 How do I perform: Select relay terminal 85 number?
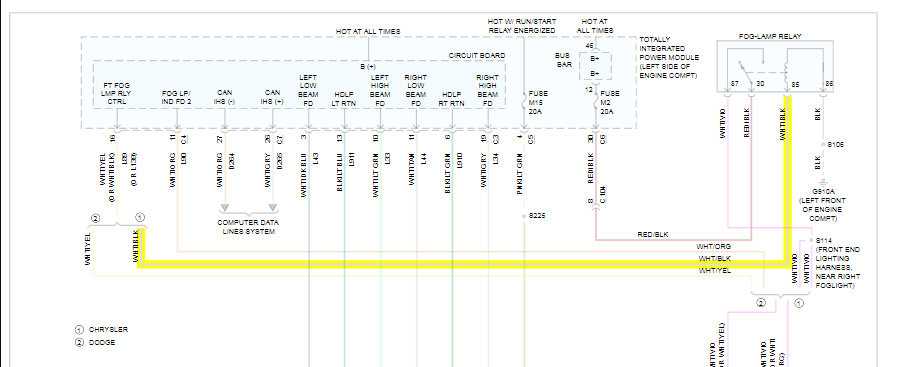[796, 84]
